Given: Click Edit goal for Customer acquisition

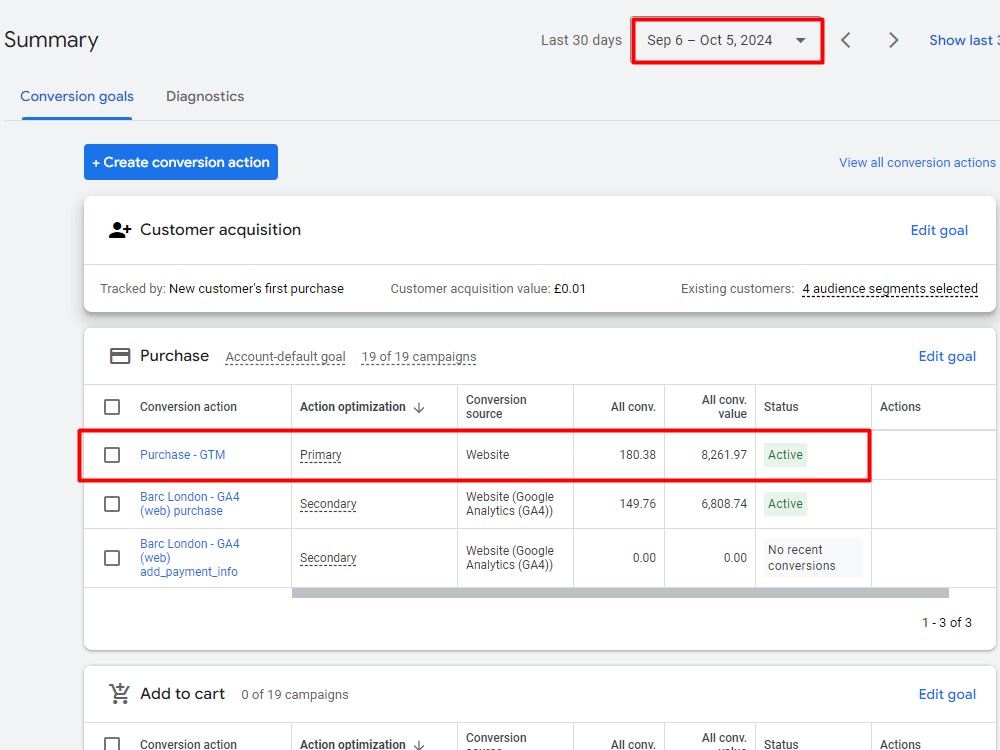Looking at the screenshot, I should tap(939, 230).
